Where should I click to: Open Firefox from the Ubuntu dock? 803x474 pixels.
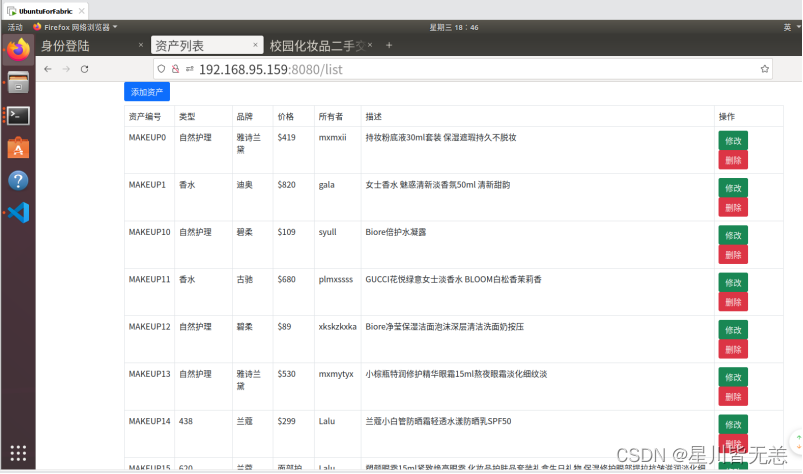tap(18, 50)
